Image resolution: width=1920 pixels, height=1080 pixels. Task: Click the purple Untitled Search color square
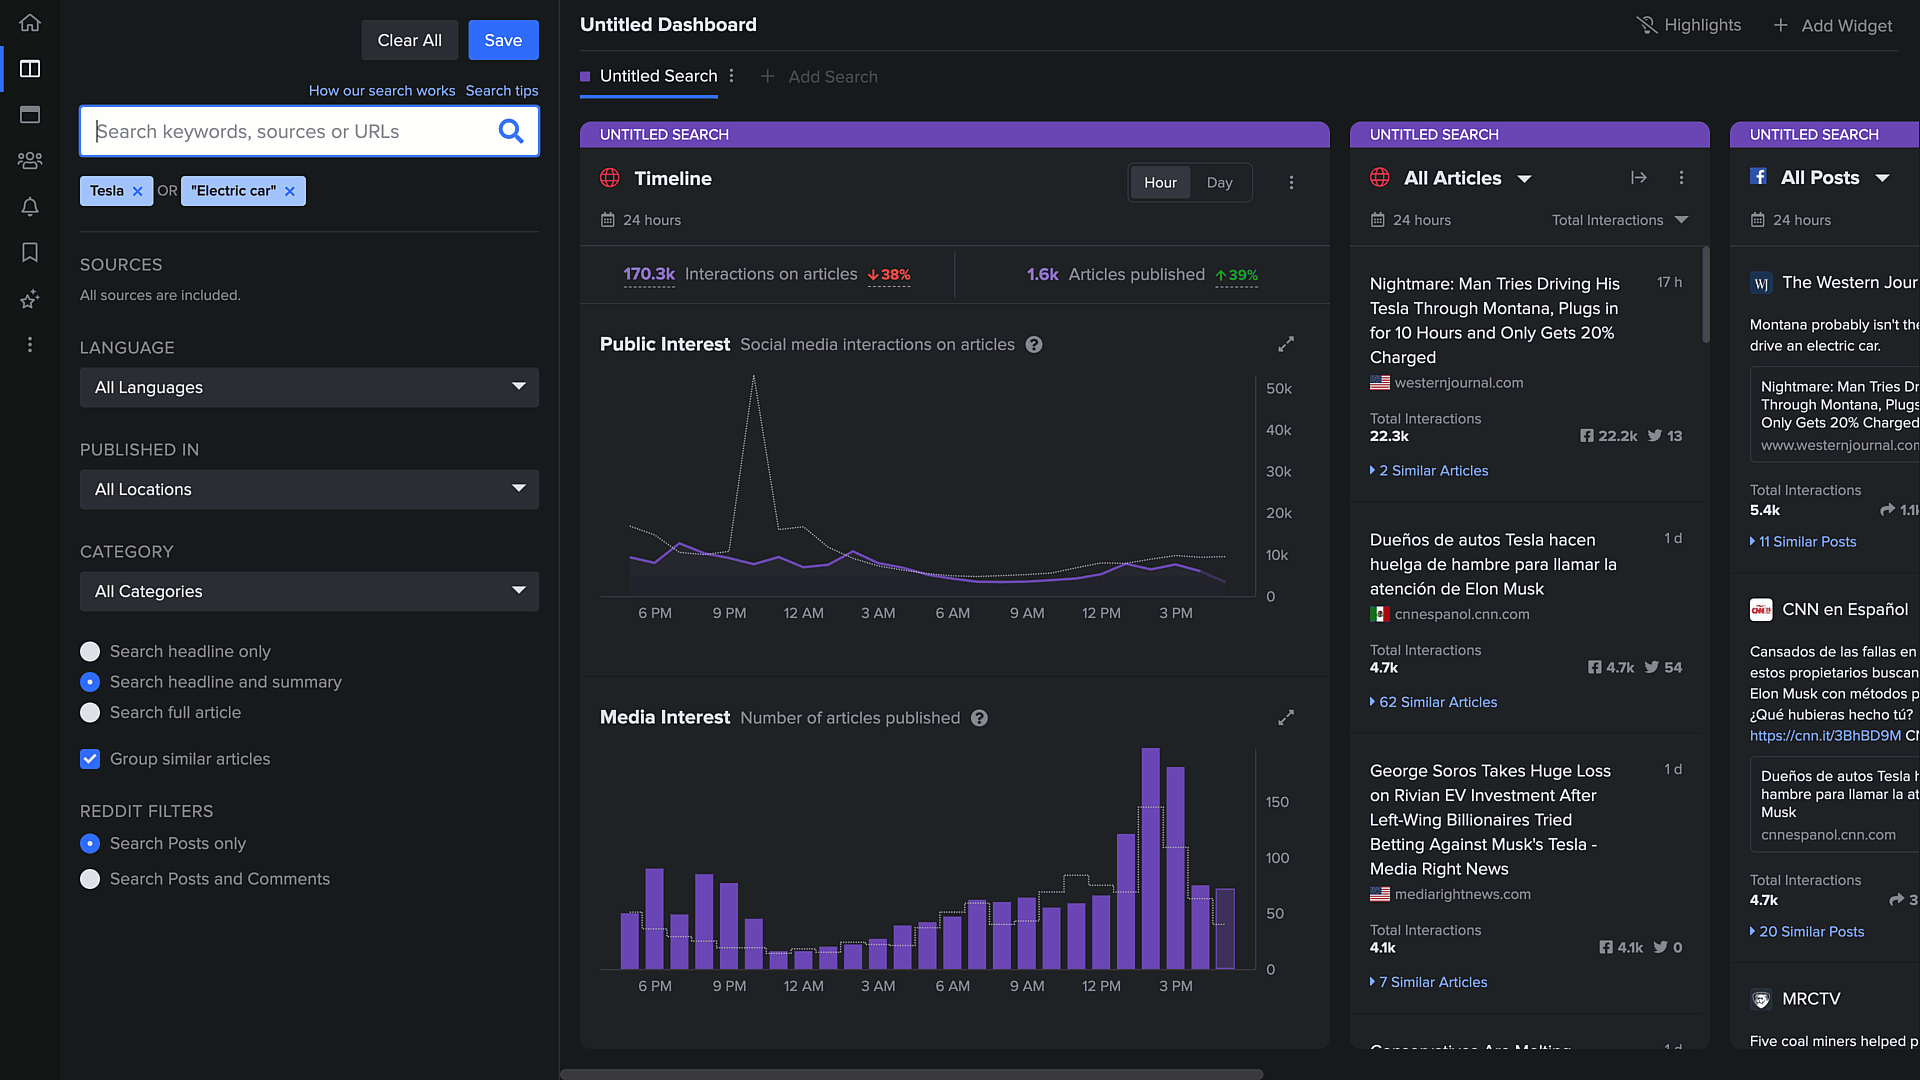pyautogui.click(x=585, y=77)
